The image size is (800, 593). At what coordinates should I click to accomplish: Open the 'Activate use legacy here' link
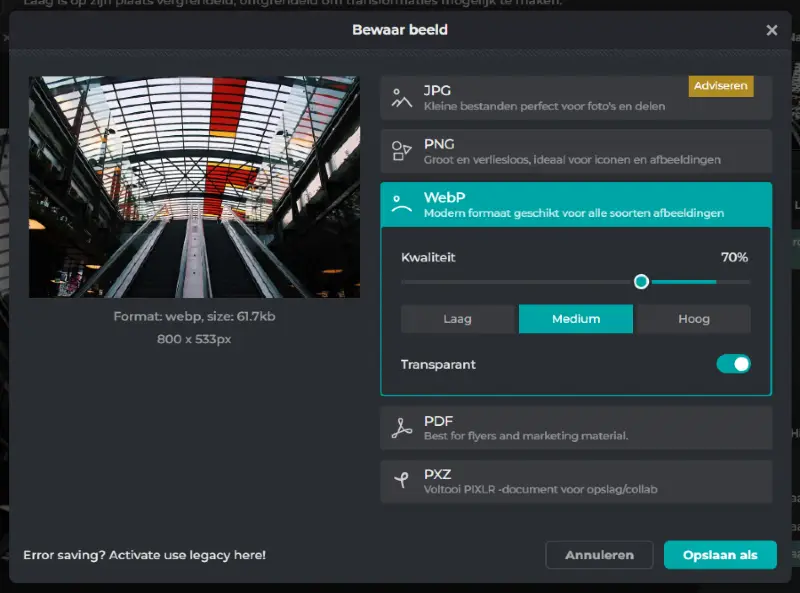click(x=145, y=554)
